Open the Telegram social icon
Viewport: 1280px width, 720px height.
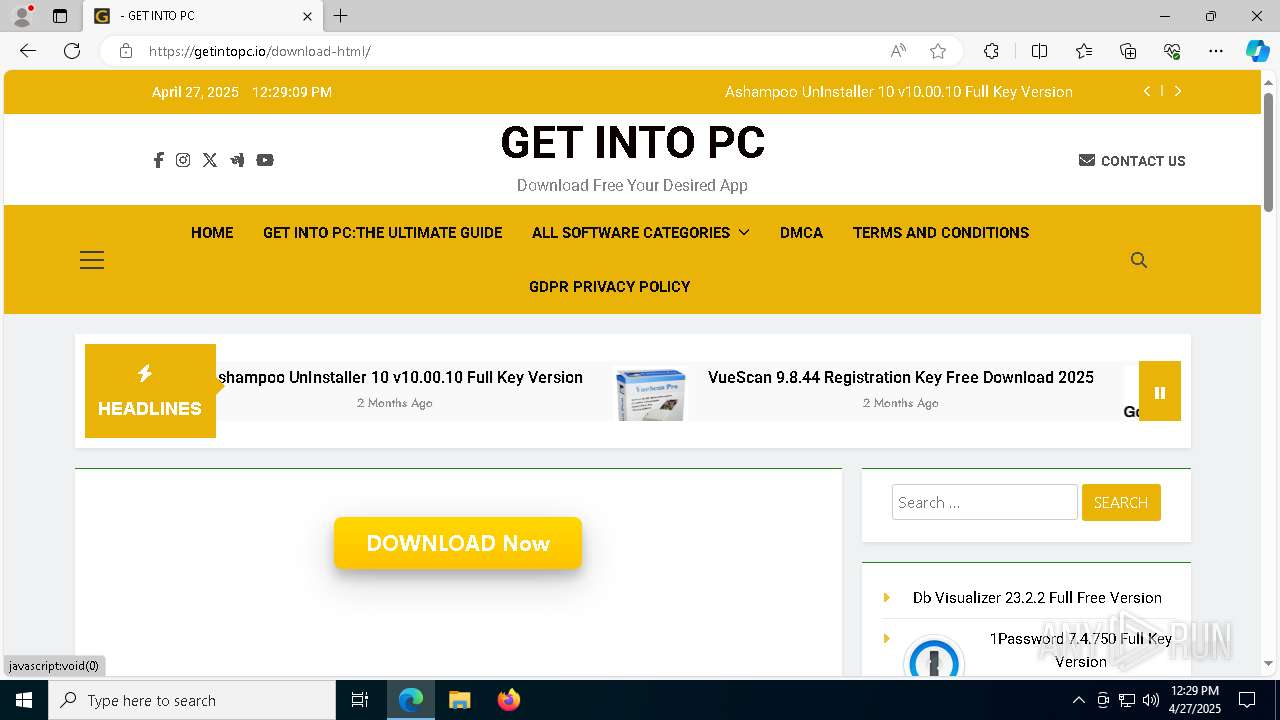pos(237,160)
